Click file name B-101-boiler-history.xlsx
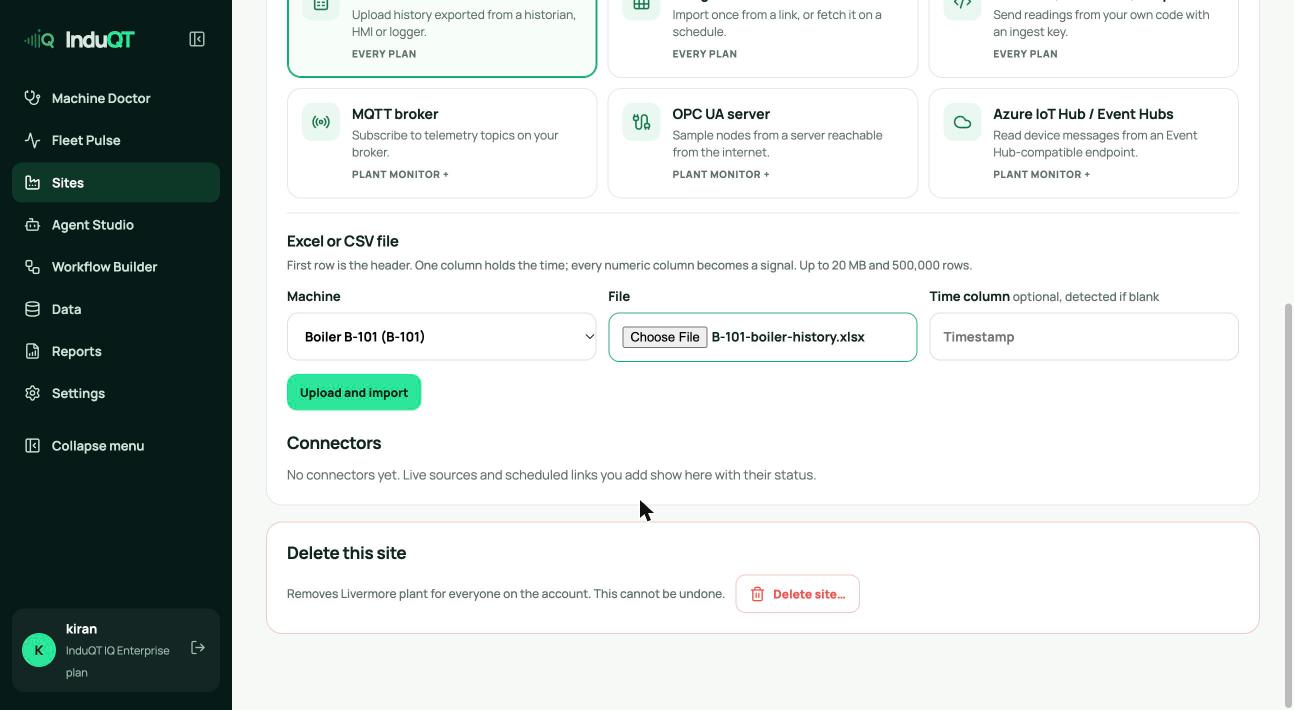Screen dimensions: 1294x710 [x=788, y=337]
